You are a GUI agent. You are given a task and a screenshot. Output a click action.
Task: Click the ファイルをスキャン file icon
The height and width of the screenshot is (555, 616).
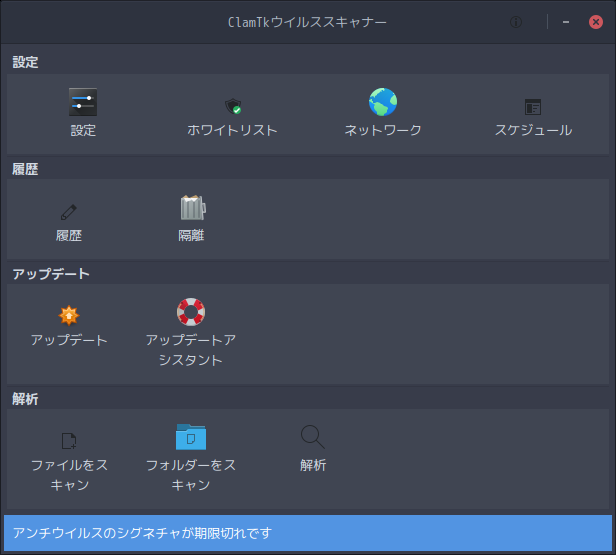tap(69, 441)
